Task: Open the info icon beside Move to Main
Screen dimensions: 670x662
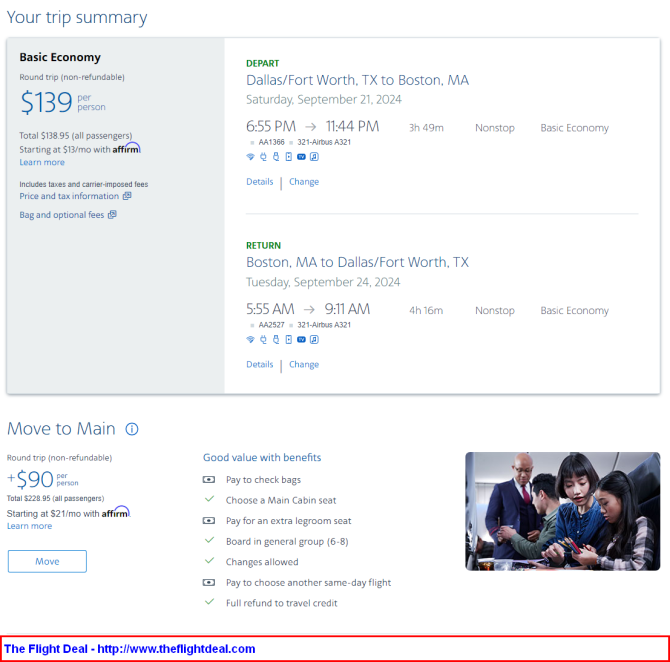Action: click(x=132, y=429)
